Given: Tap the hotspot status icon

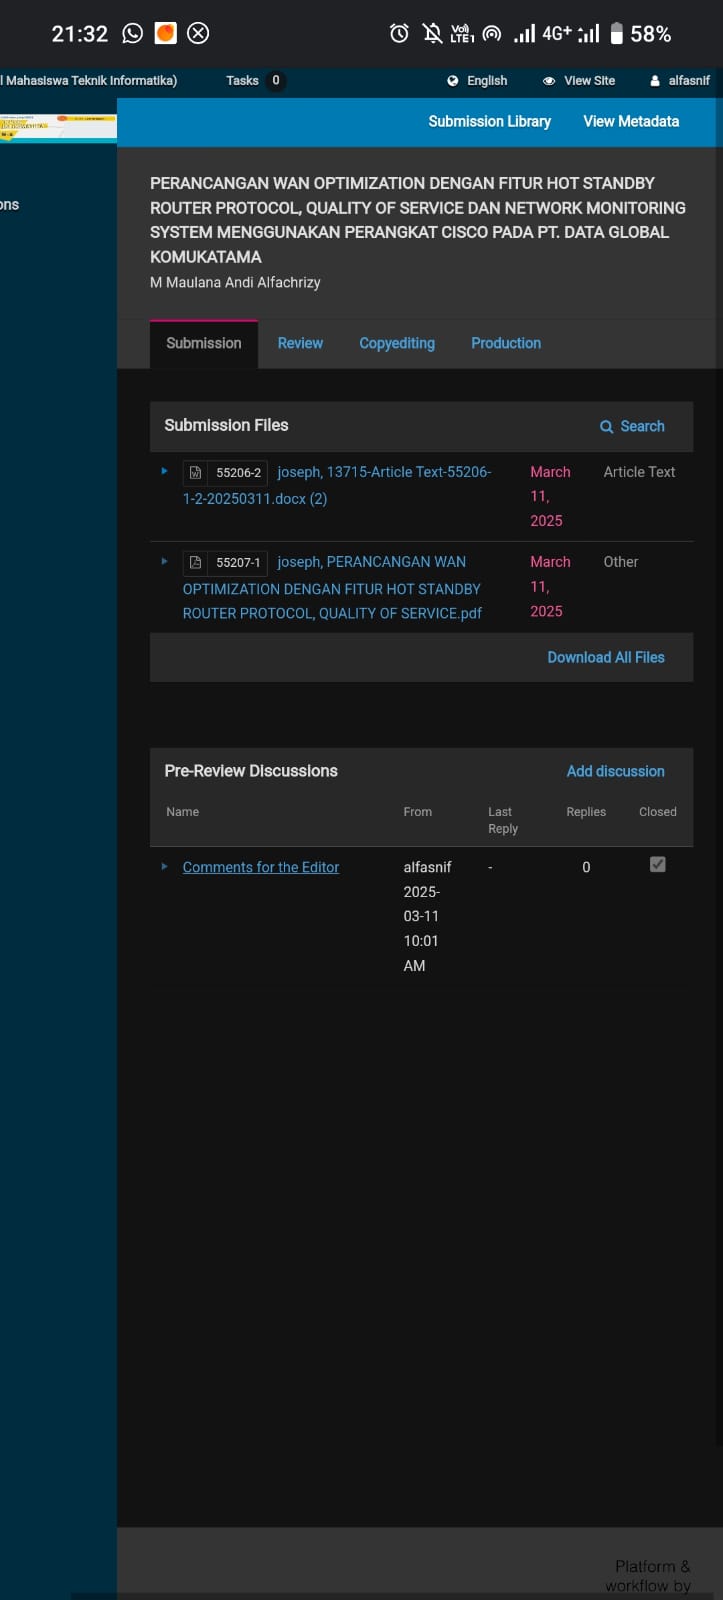Looking at the screenshot, I should coord(492,33).
